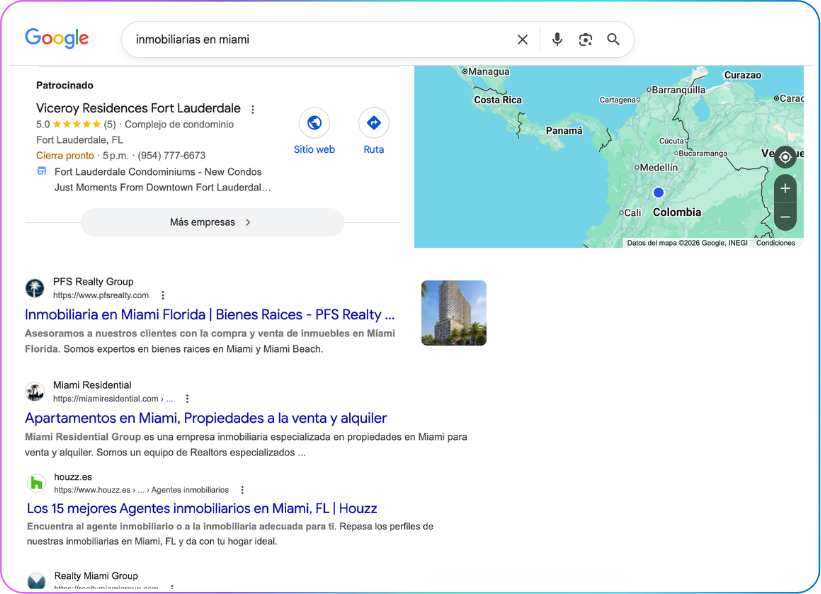The height and width of the screenshot is (594, 821).
Task: Click Fort Lauderdale Condominiums - New Condos text
Action: pos(158,172)
